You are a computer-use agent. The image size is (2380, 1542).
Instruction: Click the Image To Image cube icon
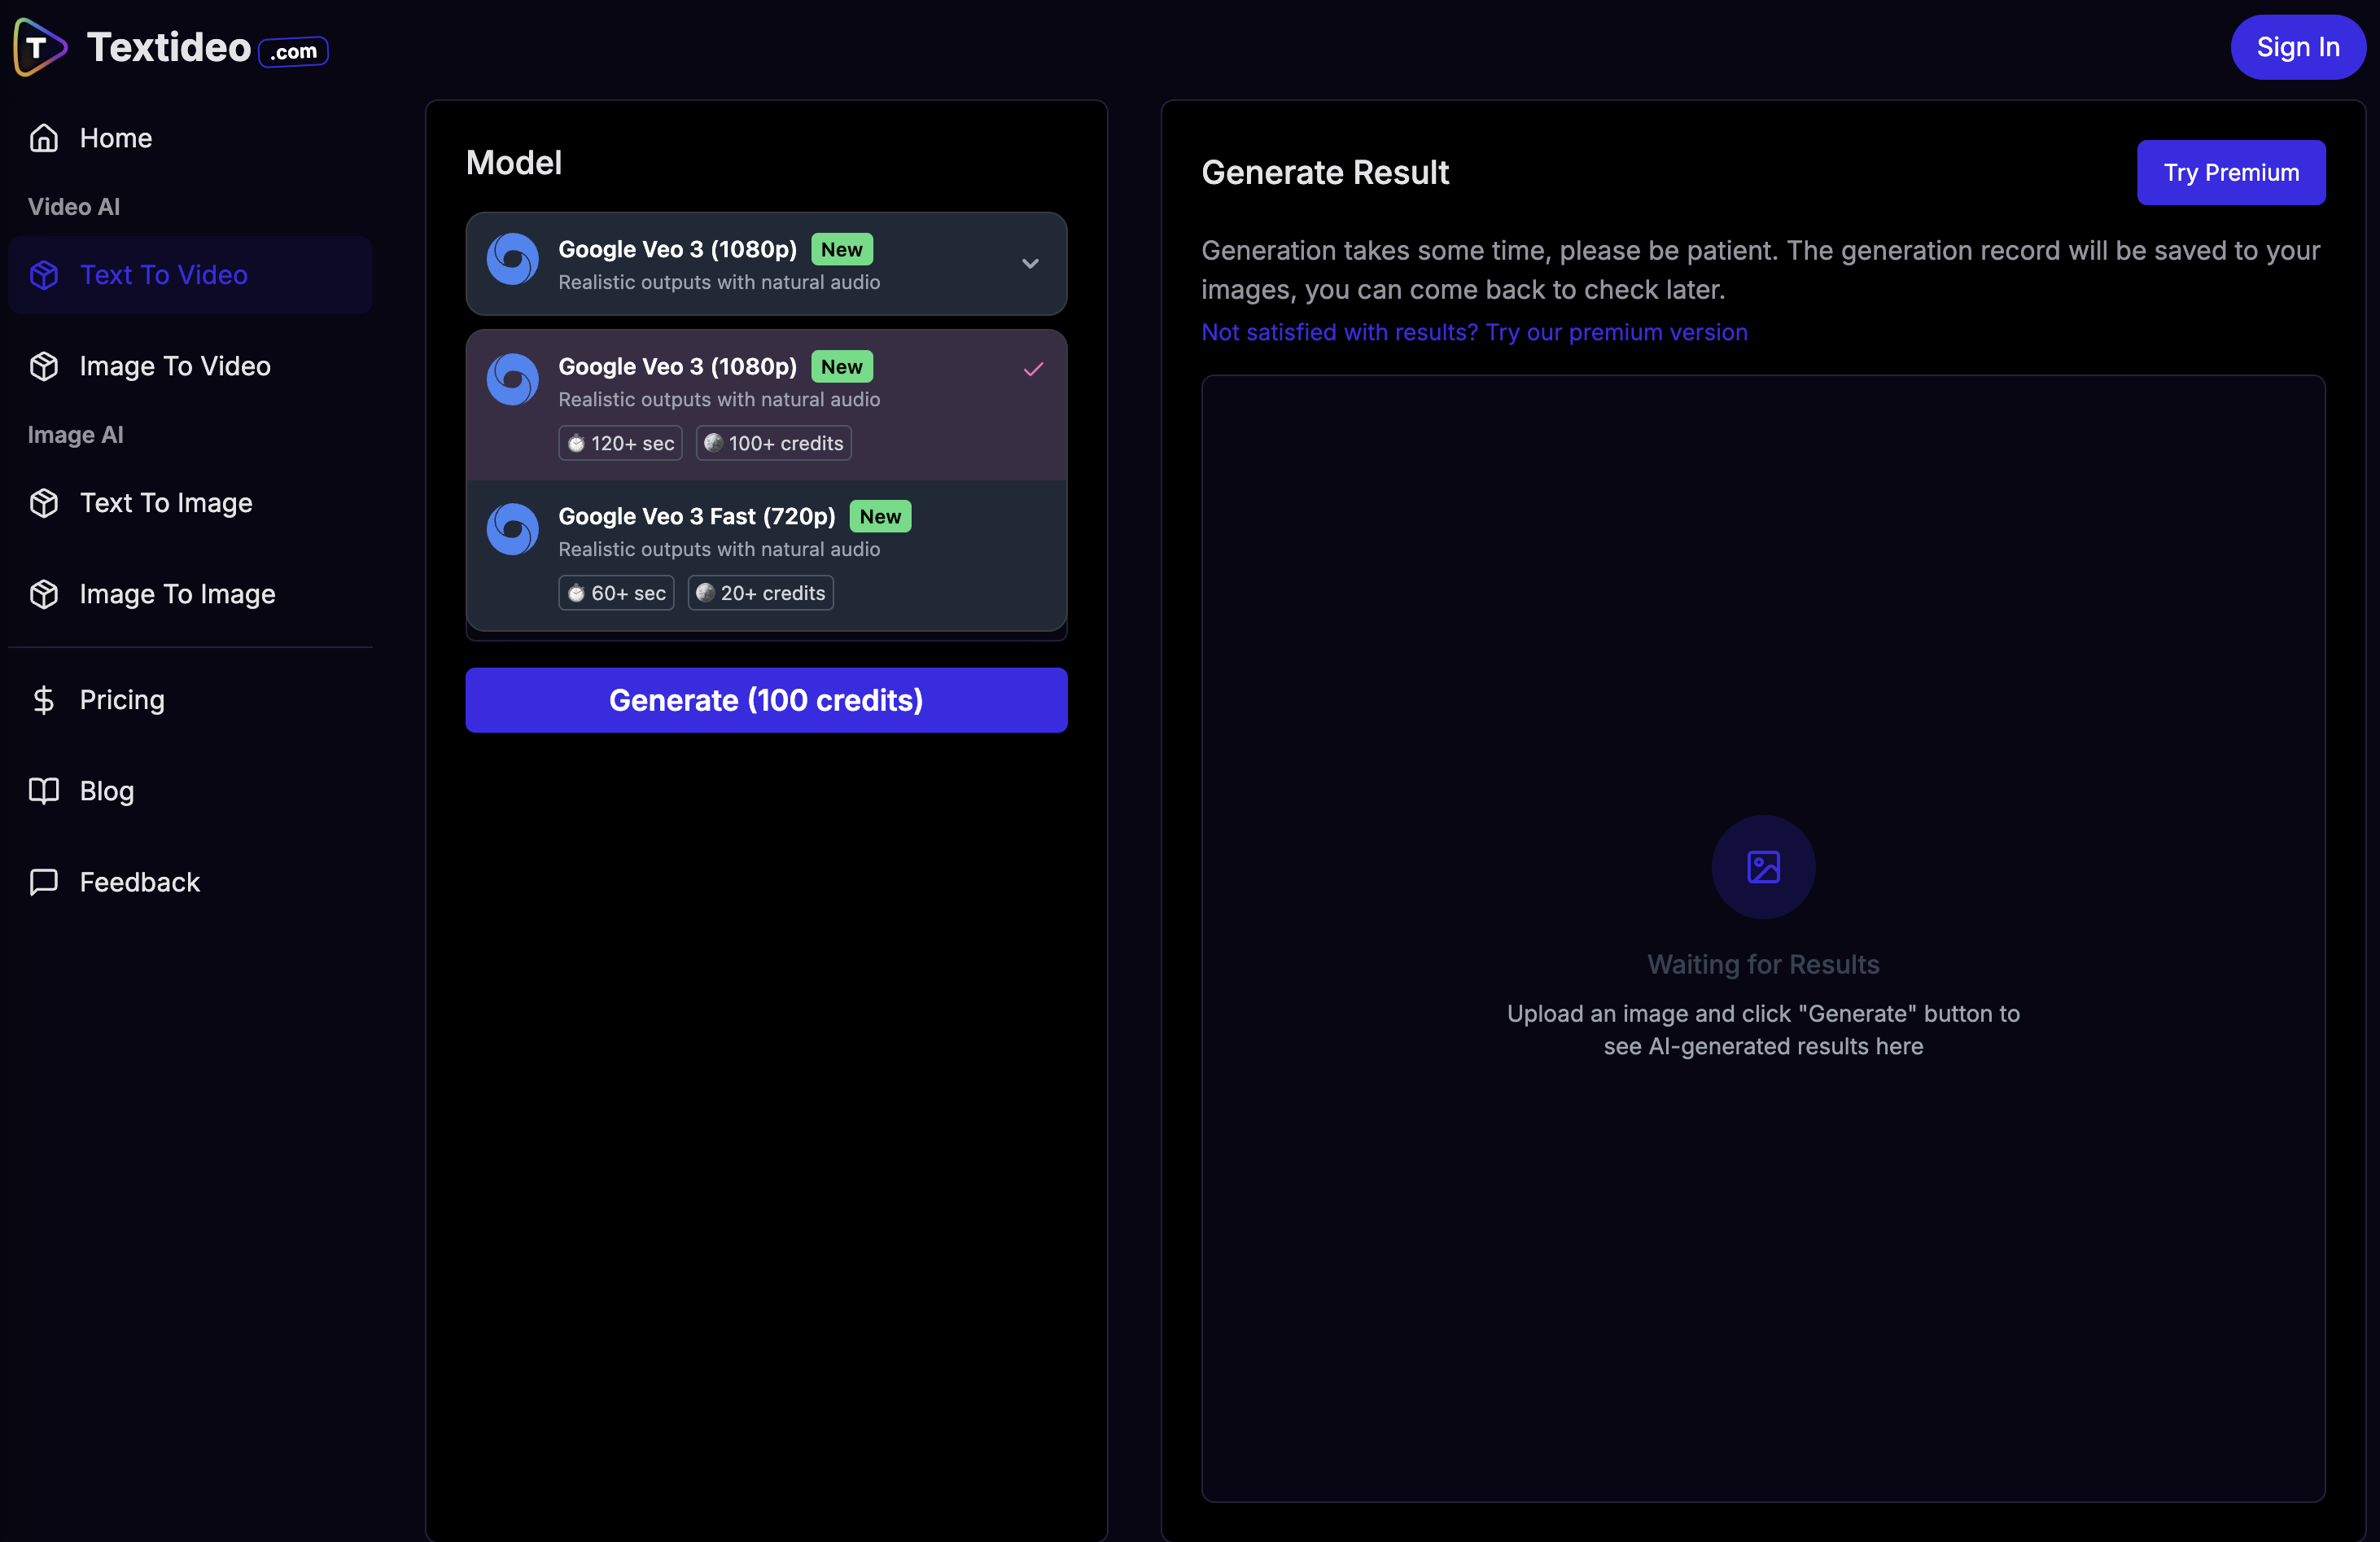coord(44,594)
